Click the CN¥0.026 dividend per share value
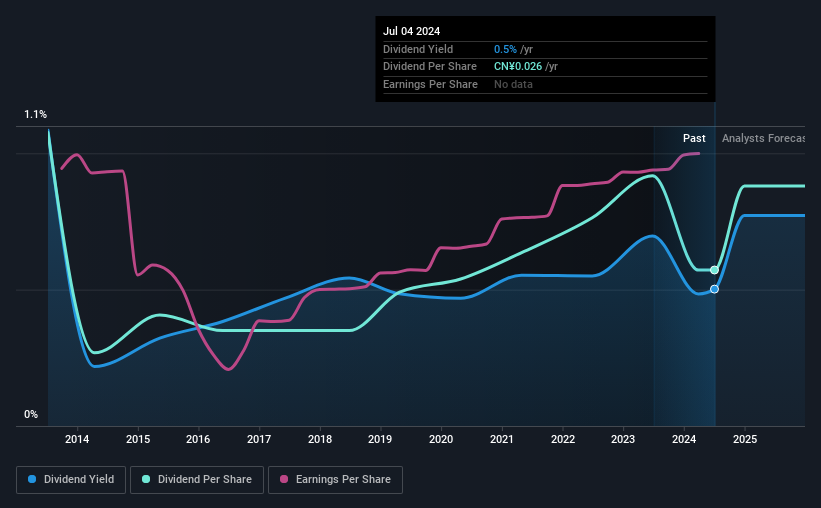This screenshot has height=508, width=821. point(518,67)
